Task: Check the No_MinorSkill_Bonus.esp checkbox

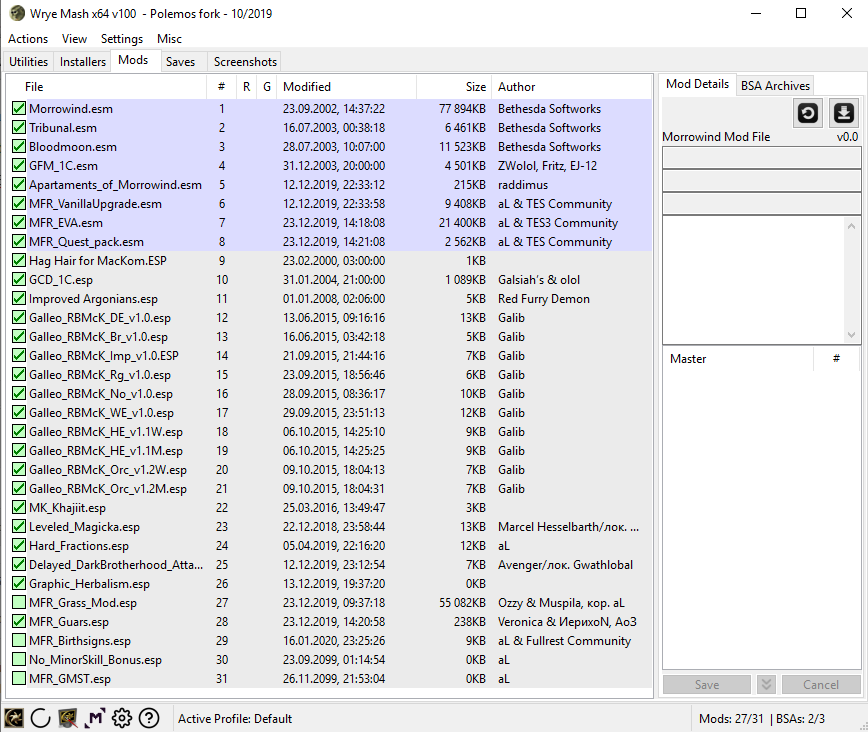Action: tap(19, 659)
